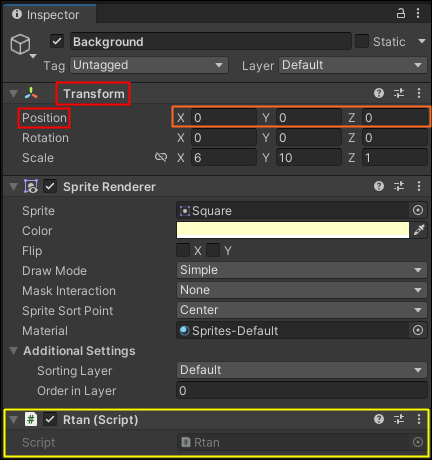Open Draw Mode dropdown Simple
Screen dimensions: 432x460
pyautogui.click(x=302, y=270)
